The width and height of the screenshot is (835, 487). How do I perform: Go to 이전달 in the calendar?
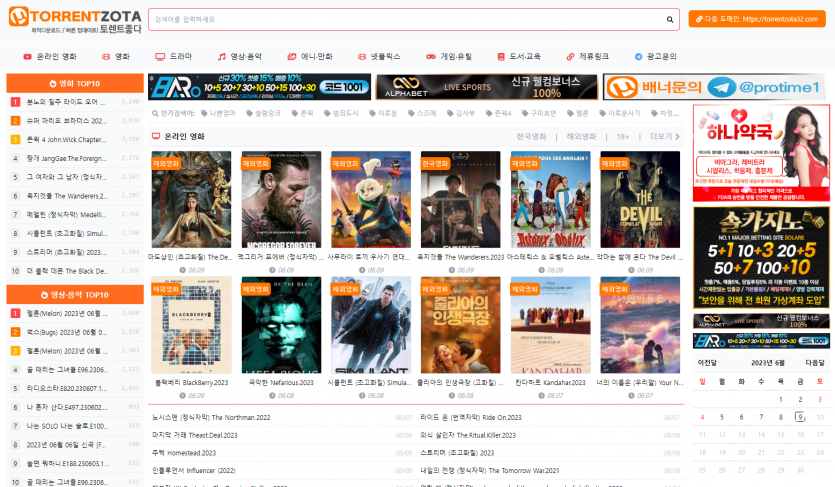[x=707, y=362]
